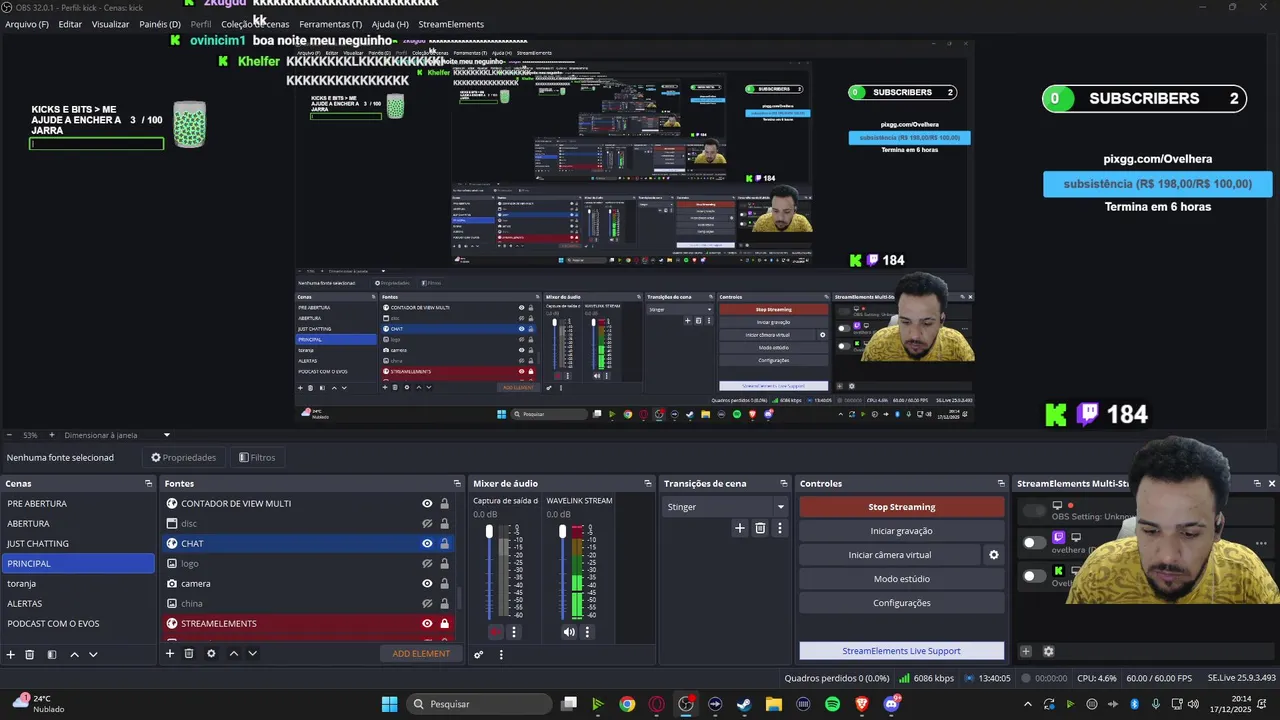1280x720 pixels.
Task: Undock the Controles panel
Action: tap(1001, 484)
